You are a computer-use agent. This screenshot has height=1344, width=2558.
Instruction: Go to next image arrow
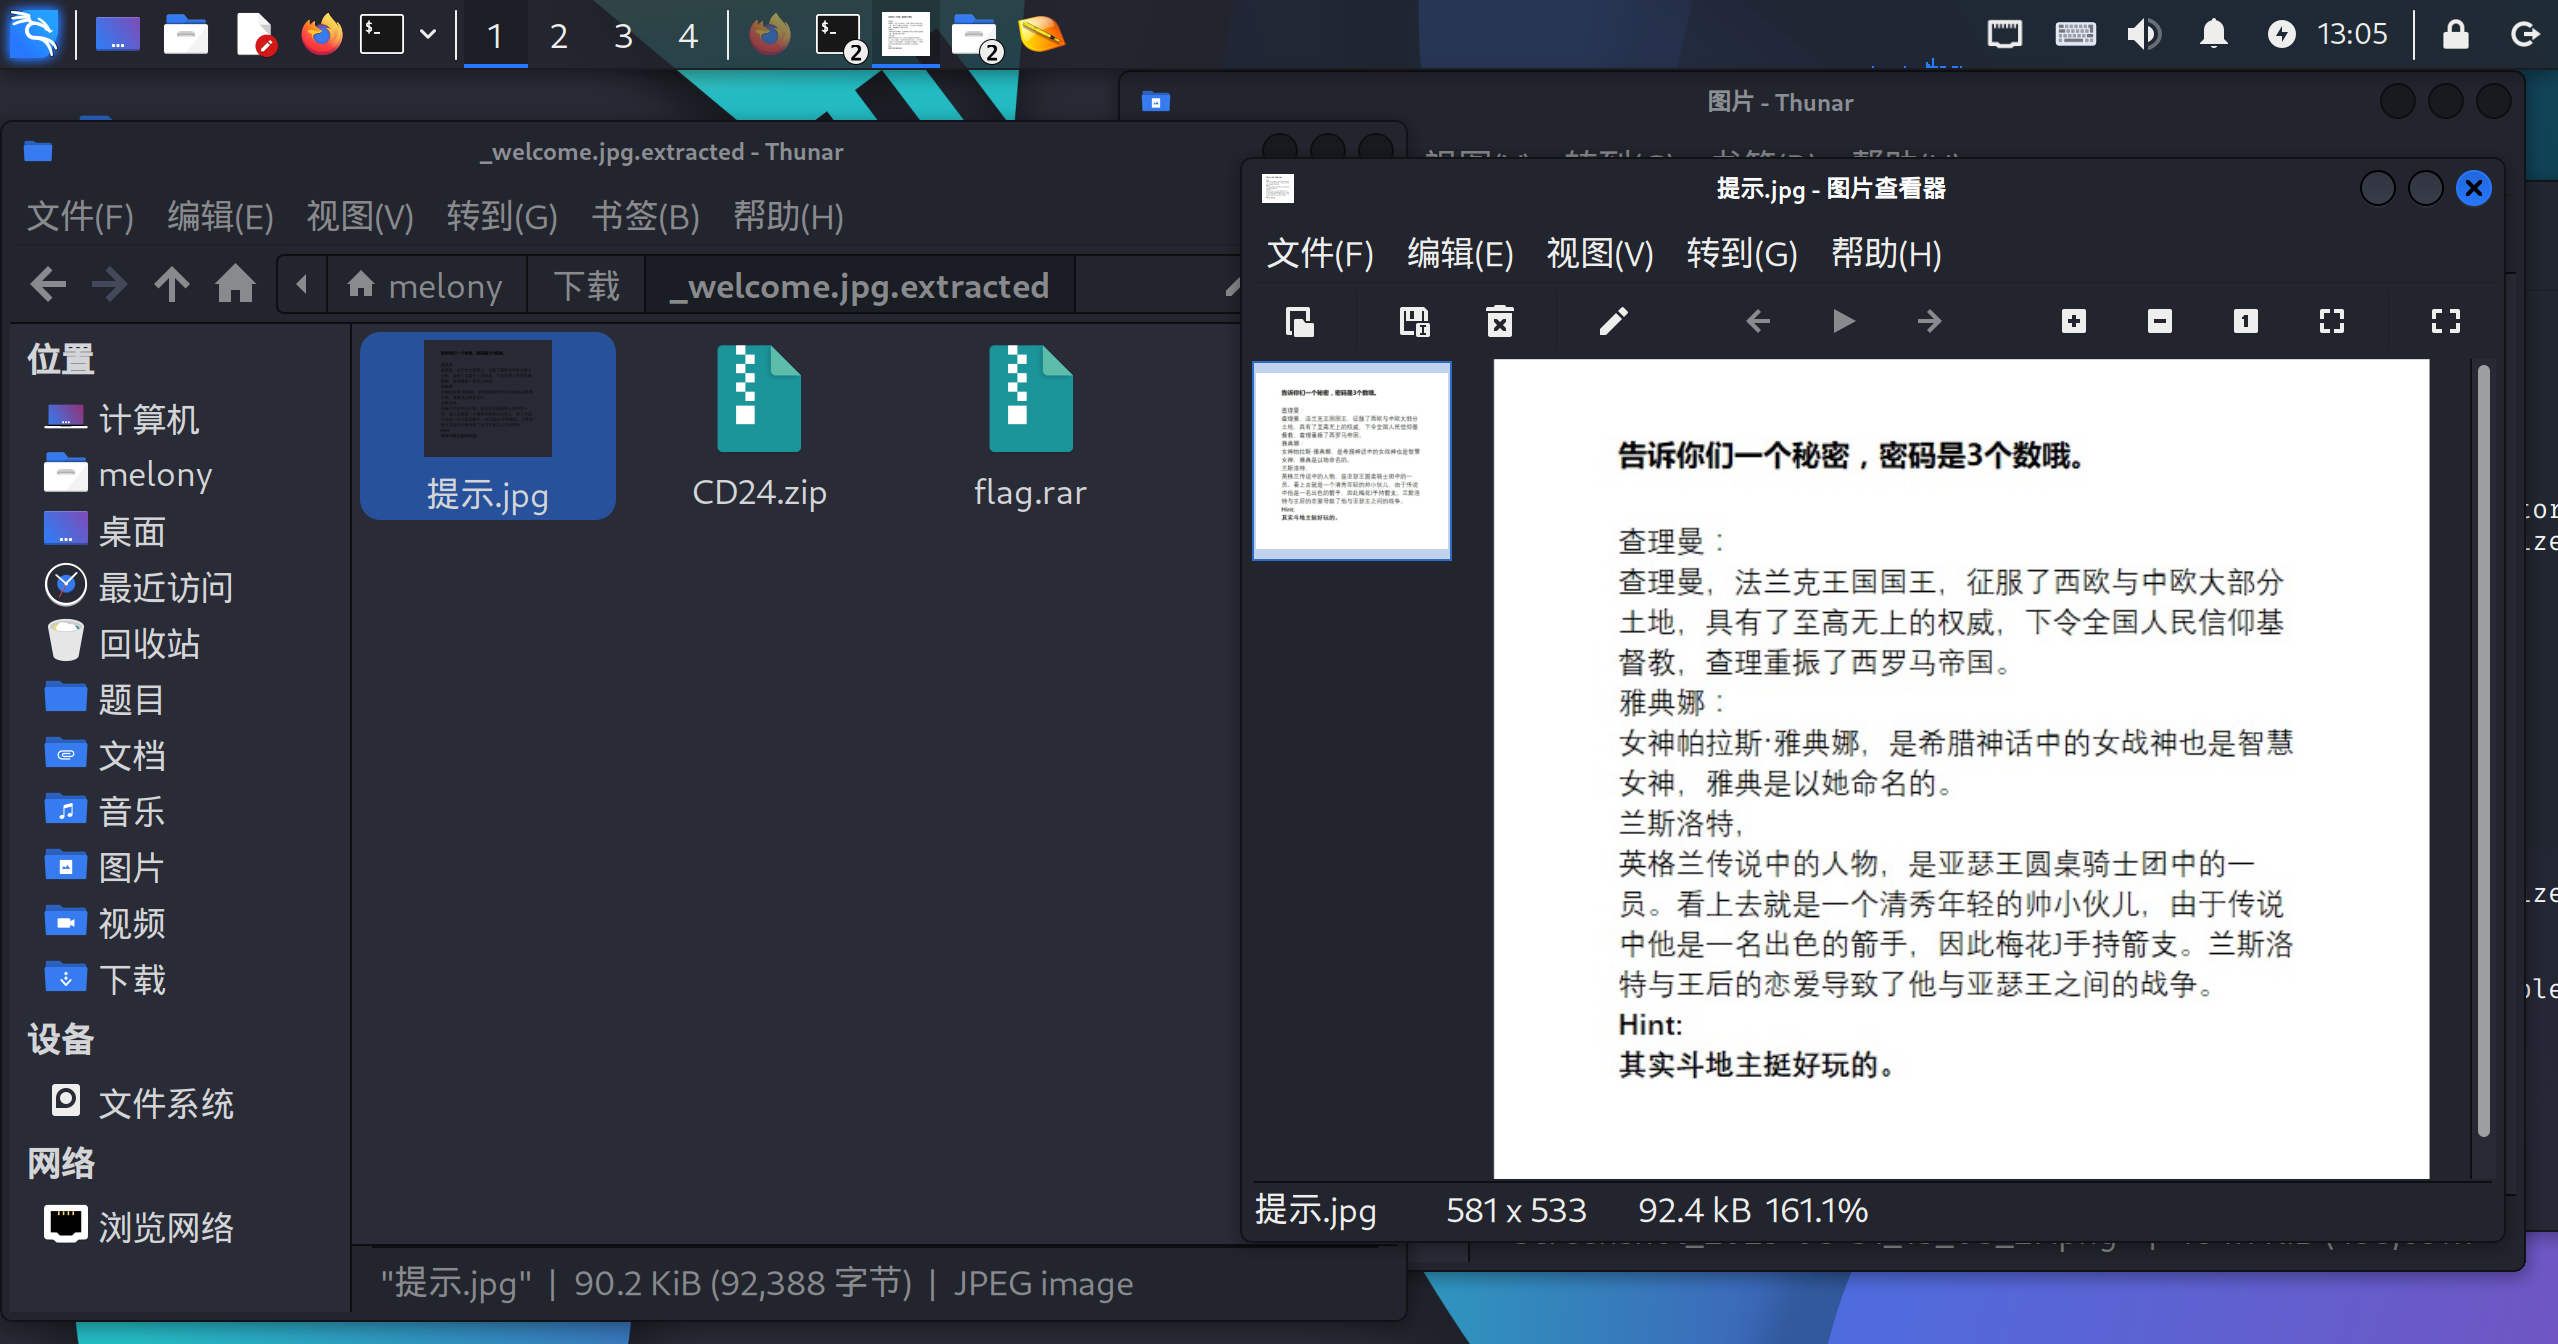point(1929,321)
